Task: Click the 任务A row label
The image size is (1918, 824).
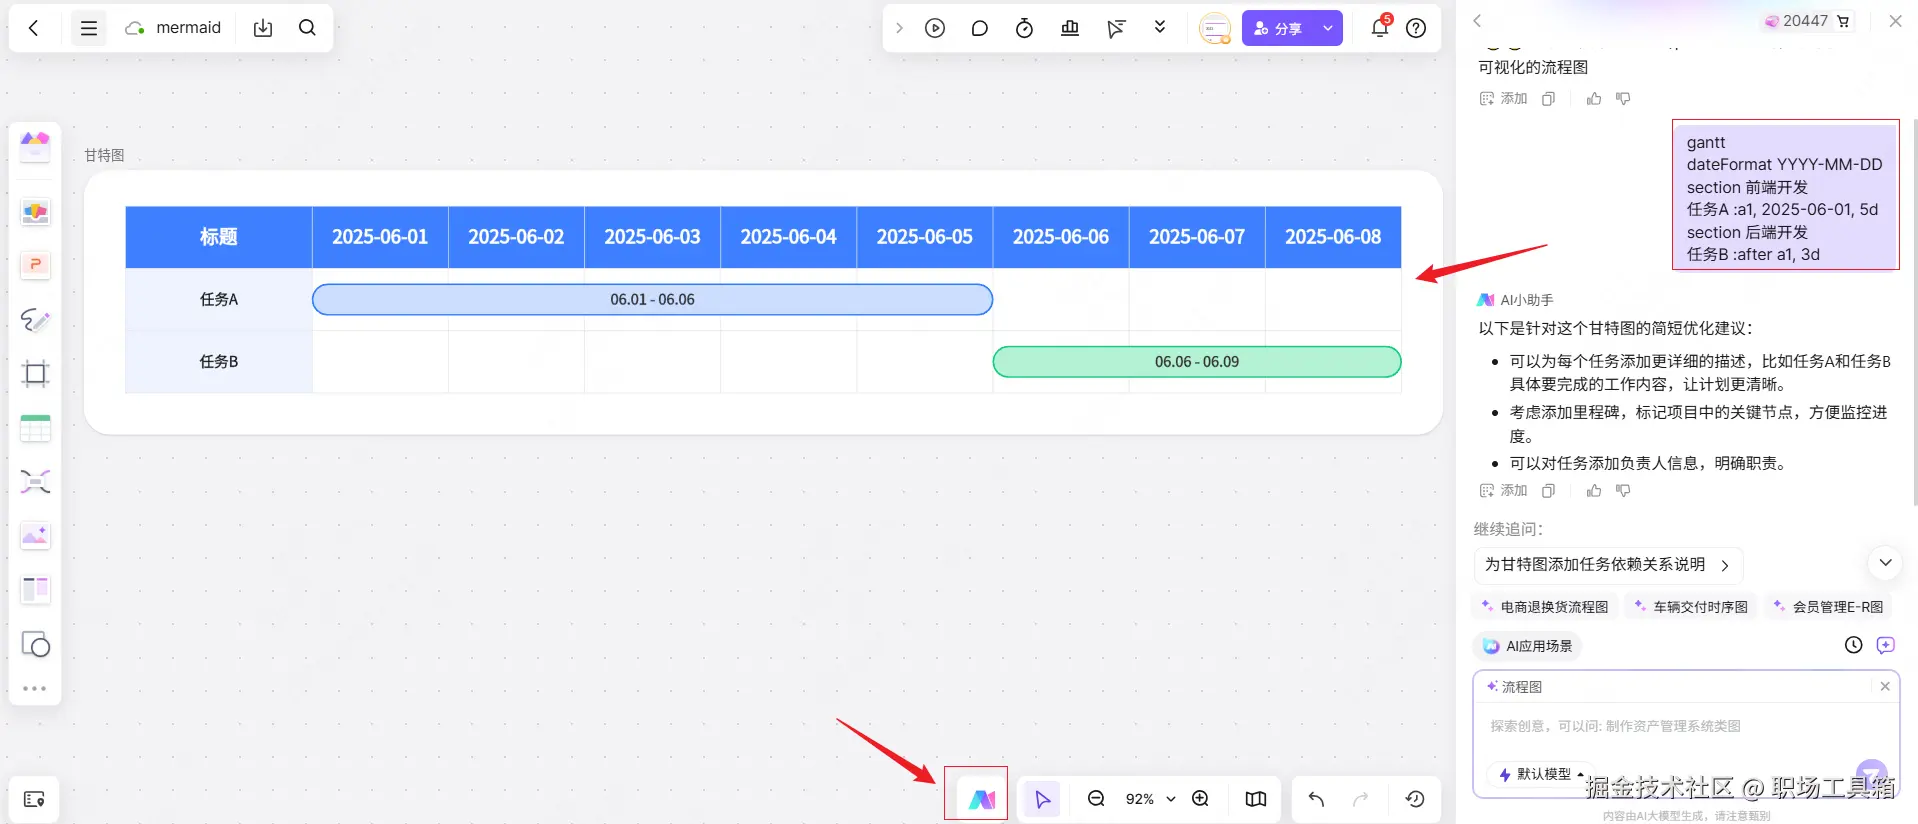Action: coord(219,299)
